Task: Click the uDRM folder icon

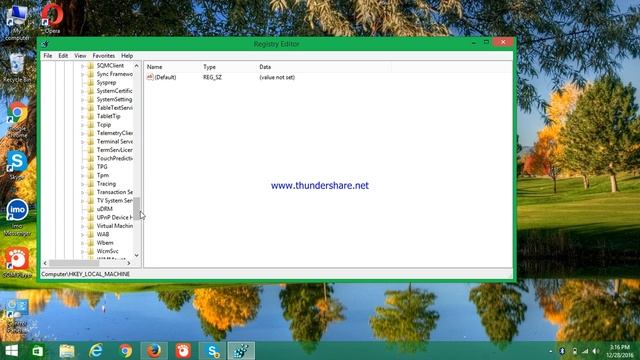Action: click(x=91, y=209)
